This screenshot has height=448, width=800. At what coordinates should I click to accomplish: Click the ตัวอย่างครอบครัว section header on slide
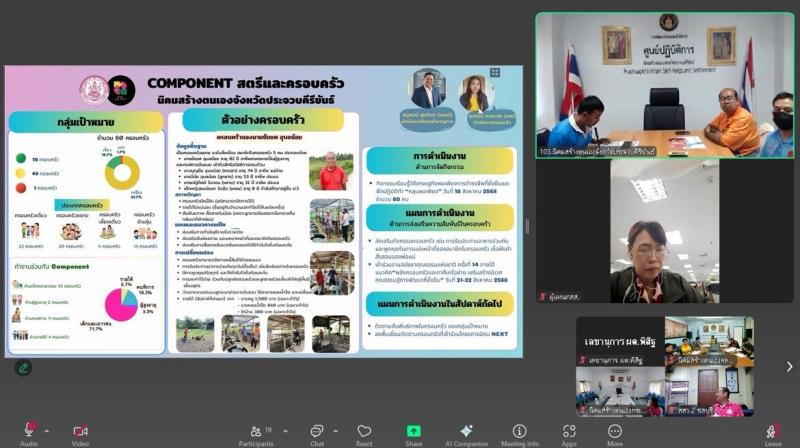pos(263,120)
